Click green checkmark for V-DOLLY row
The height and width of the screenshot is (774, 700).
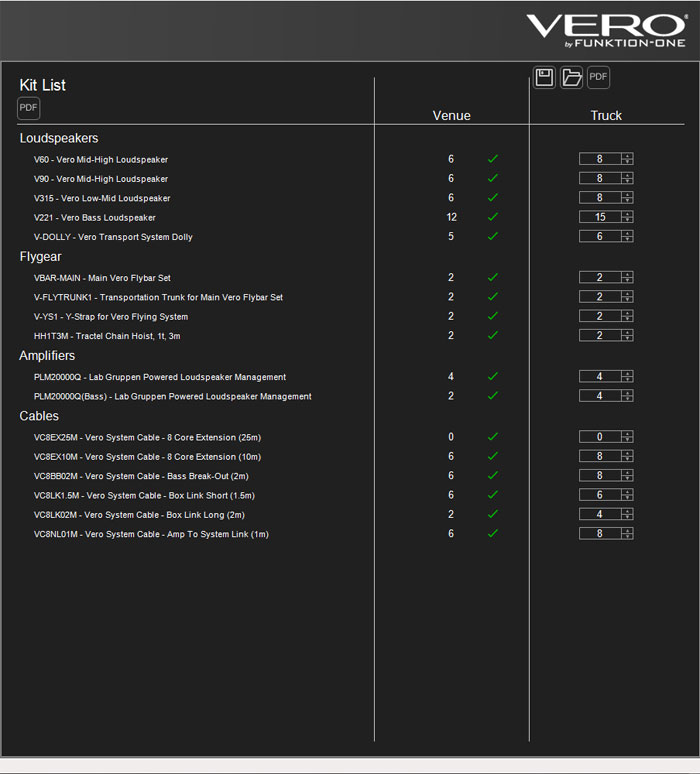point(493,236)
